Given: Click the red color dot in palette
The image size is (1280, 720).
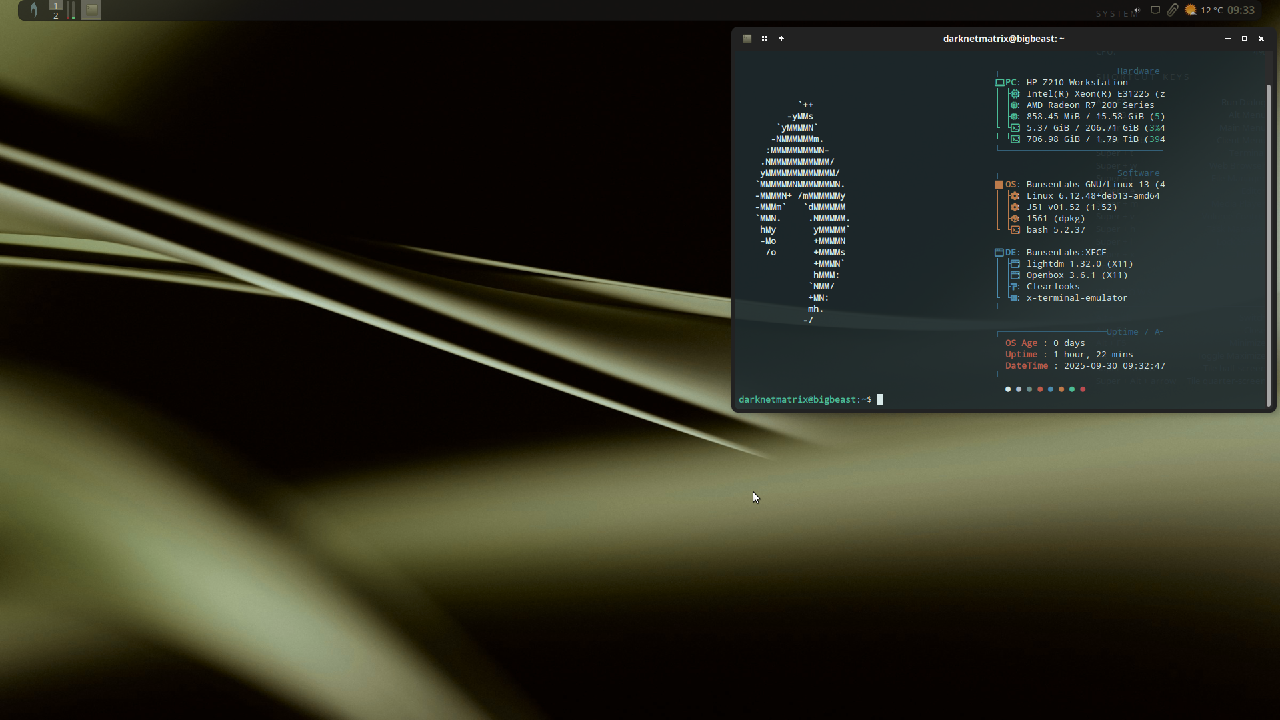Looking at the screenshot, I should (x=1082, y=389).
